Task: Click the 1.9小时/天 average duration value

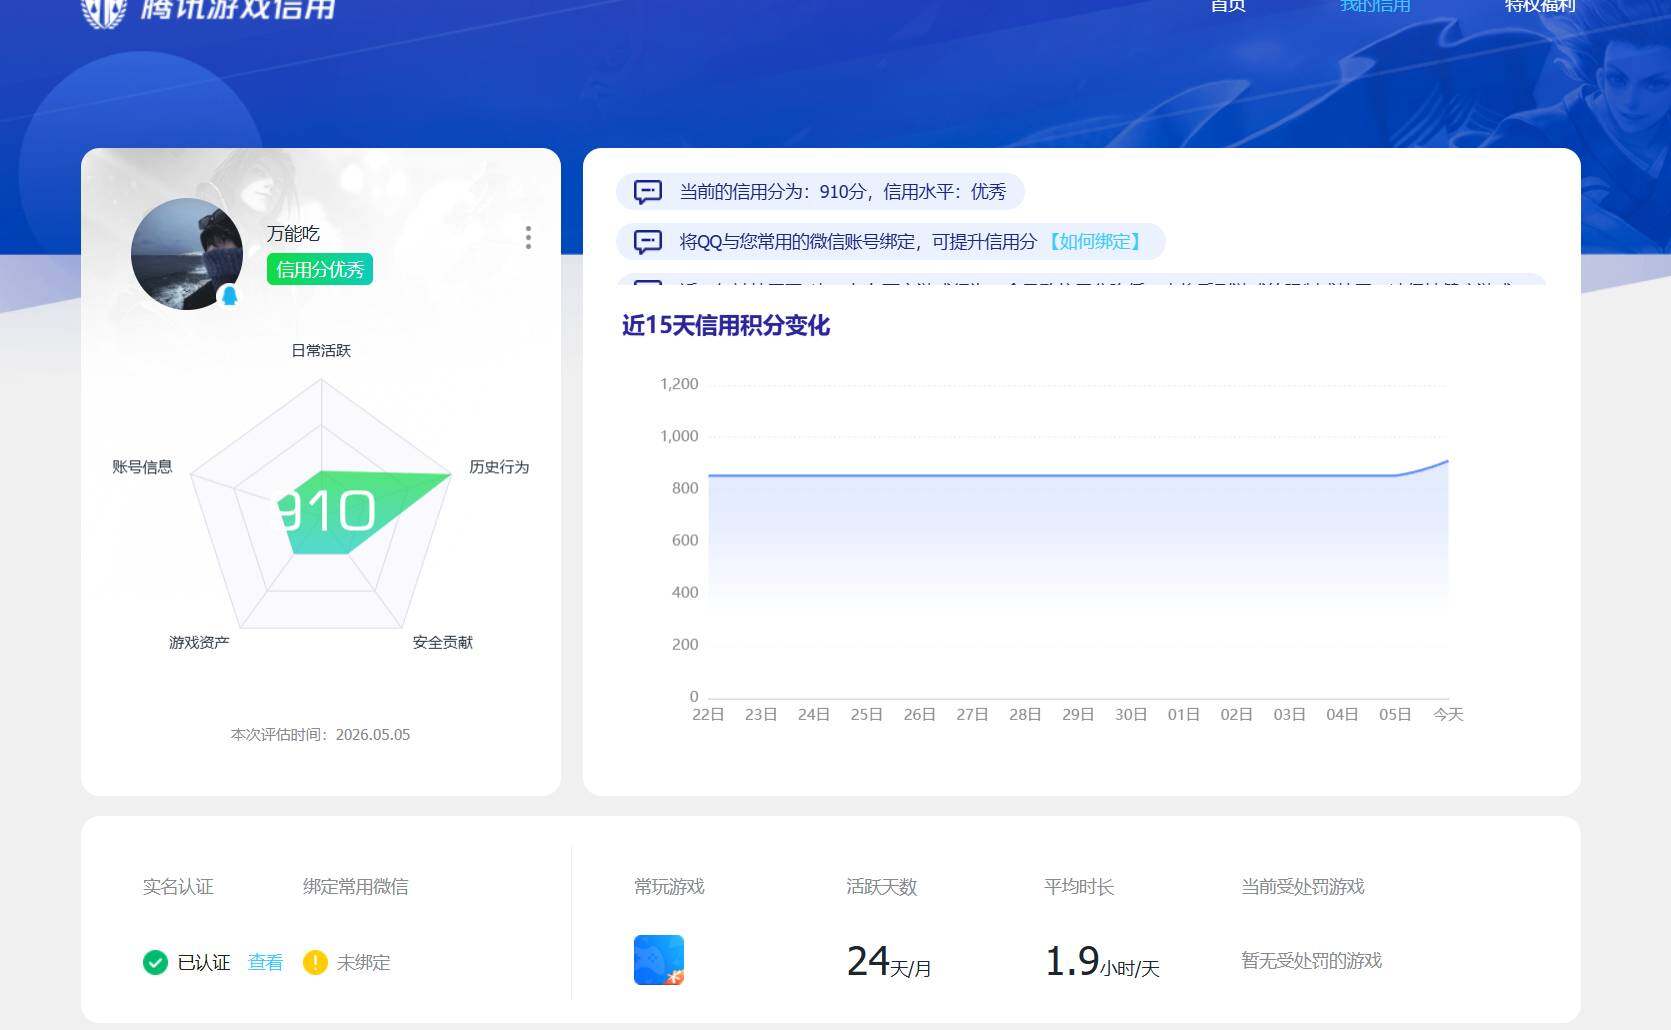Action: [x=1102, y=962]
